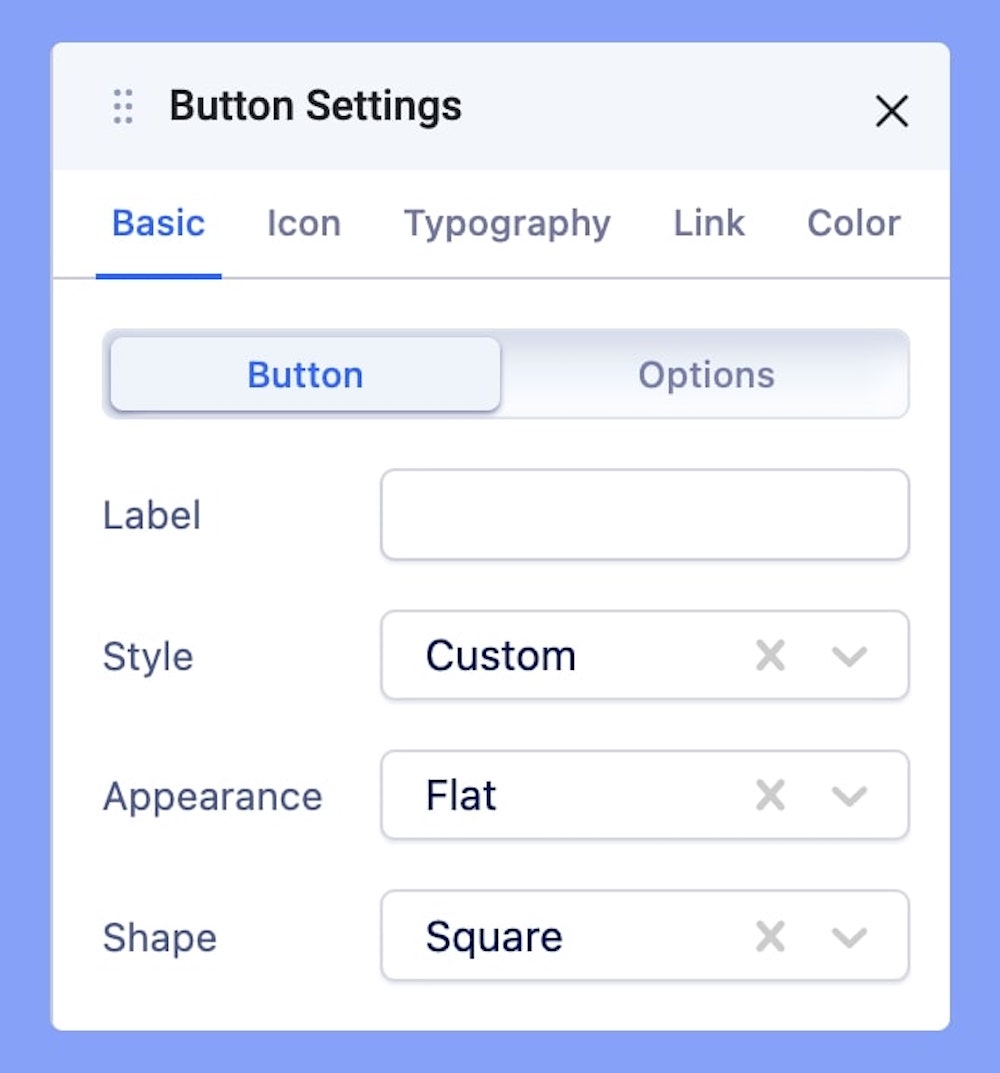Click the Label text input field

(x=644, y=515)
